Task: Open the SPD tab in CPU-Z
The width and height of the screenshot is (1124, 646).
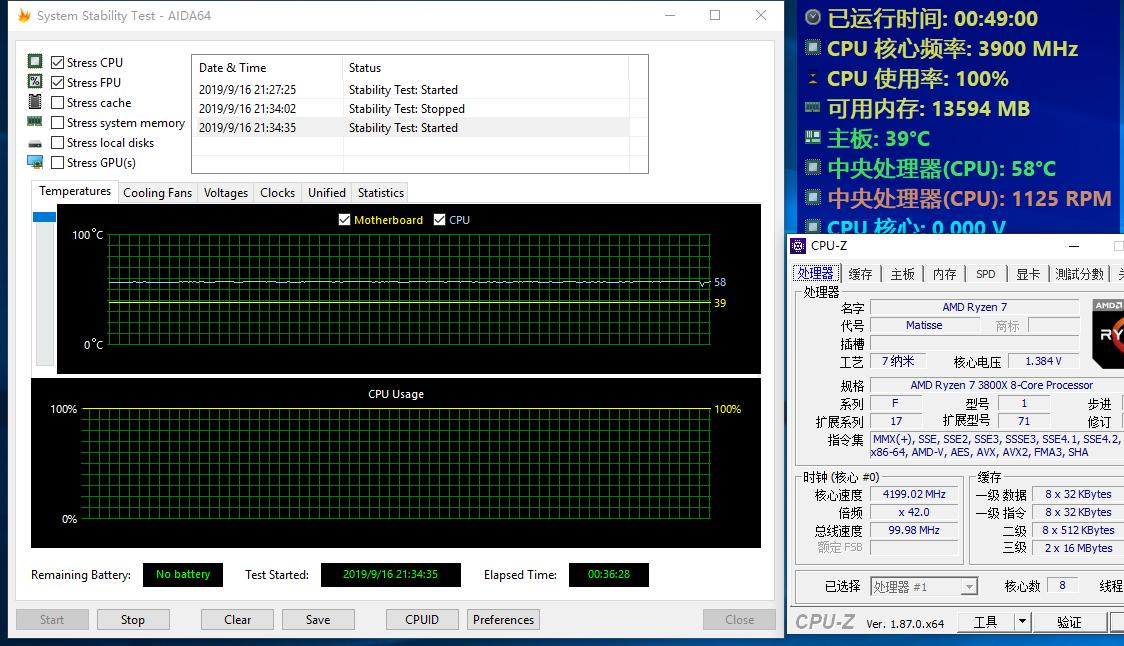Action: 986,274
